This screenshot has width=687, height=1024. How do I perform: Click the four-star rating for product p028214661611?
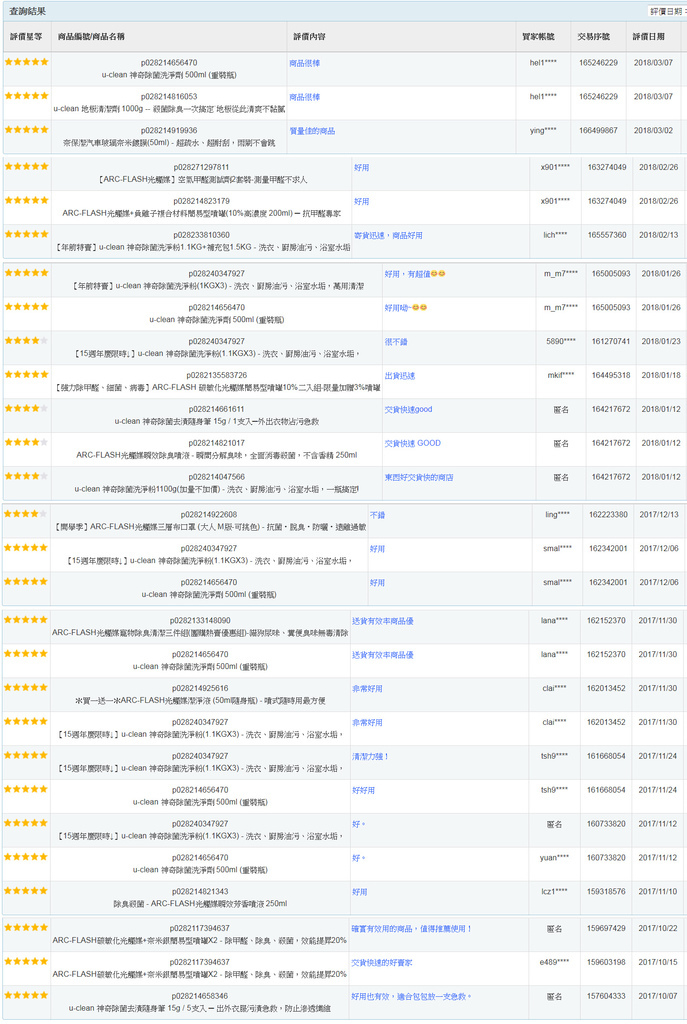26,408
